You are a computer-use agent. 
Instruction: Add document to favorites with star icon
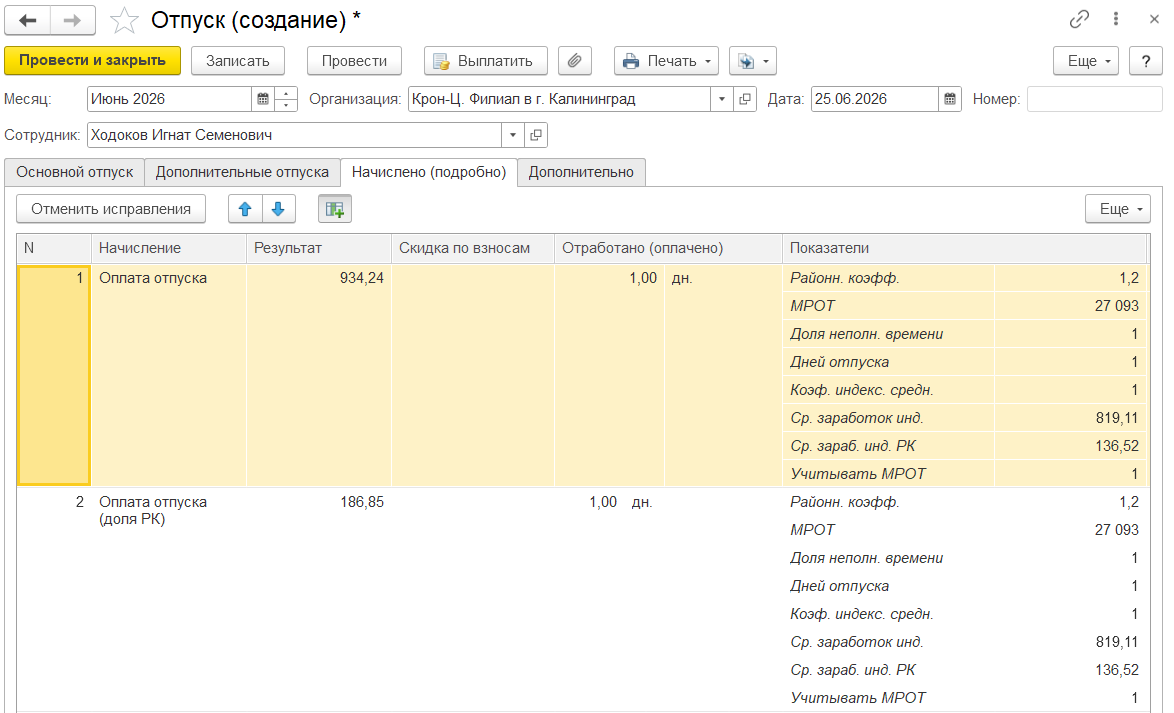click(x=124, y=20)
